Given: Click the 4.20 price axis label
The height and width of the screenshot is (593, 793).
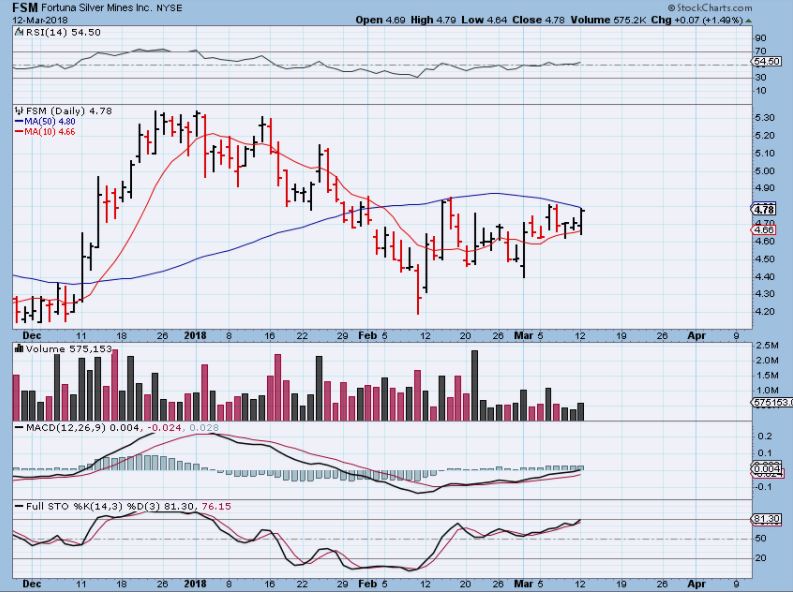Looking at the screenshot, I should (x=765, y=311).
